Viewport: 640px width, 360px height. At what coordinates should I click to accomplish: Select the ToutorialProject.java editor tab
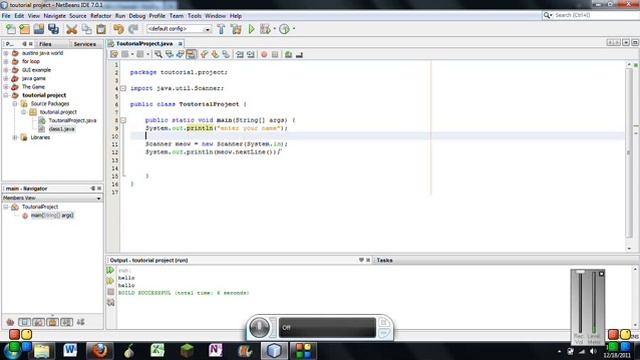click(x=144, y=43)
